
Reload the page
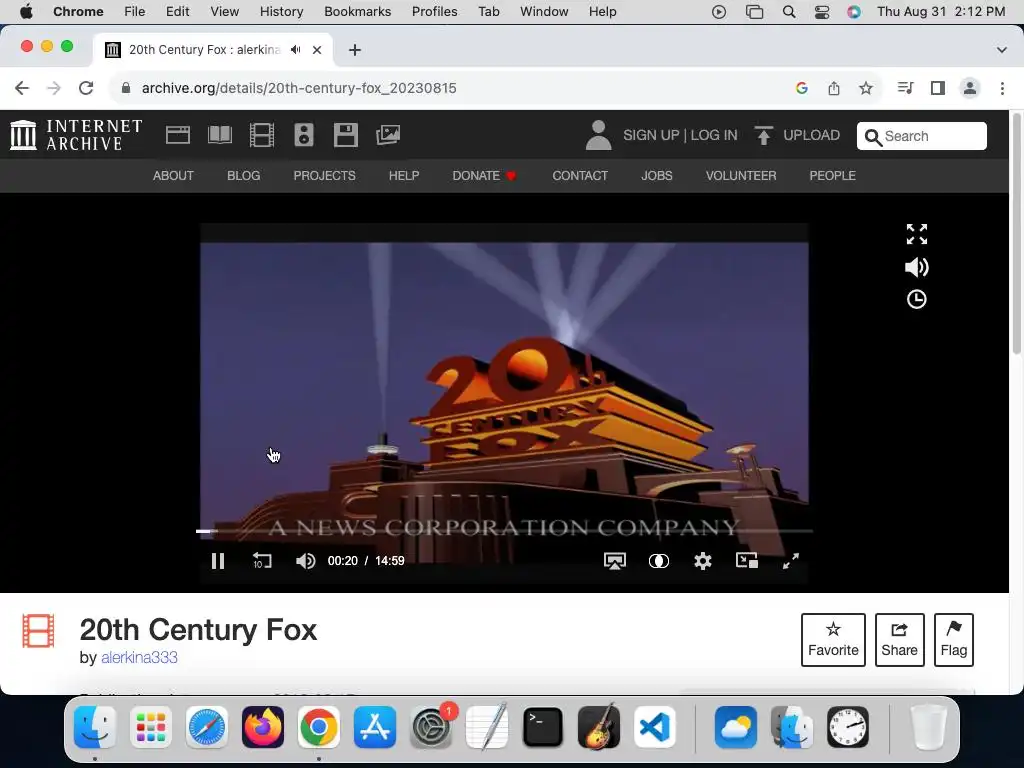click(86, 88)
